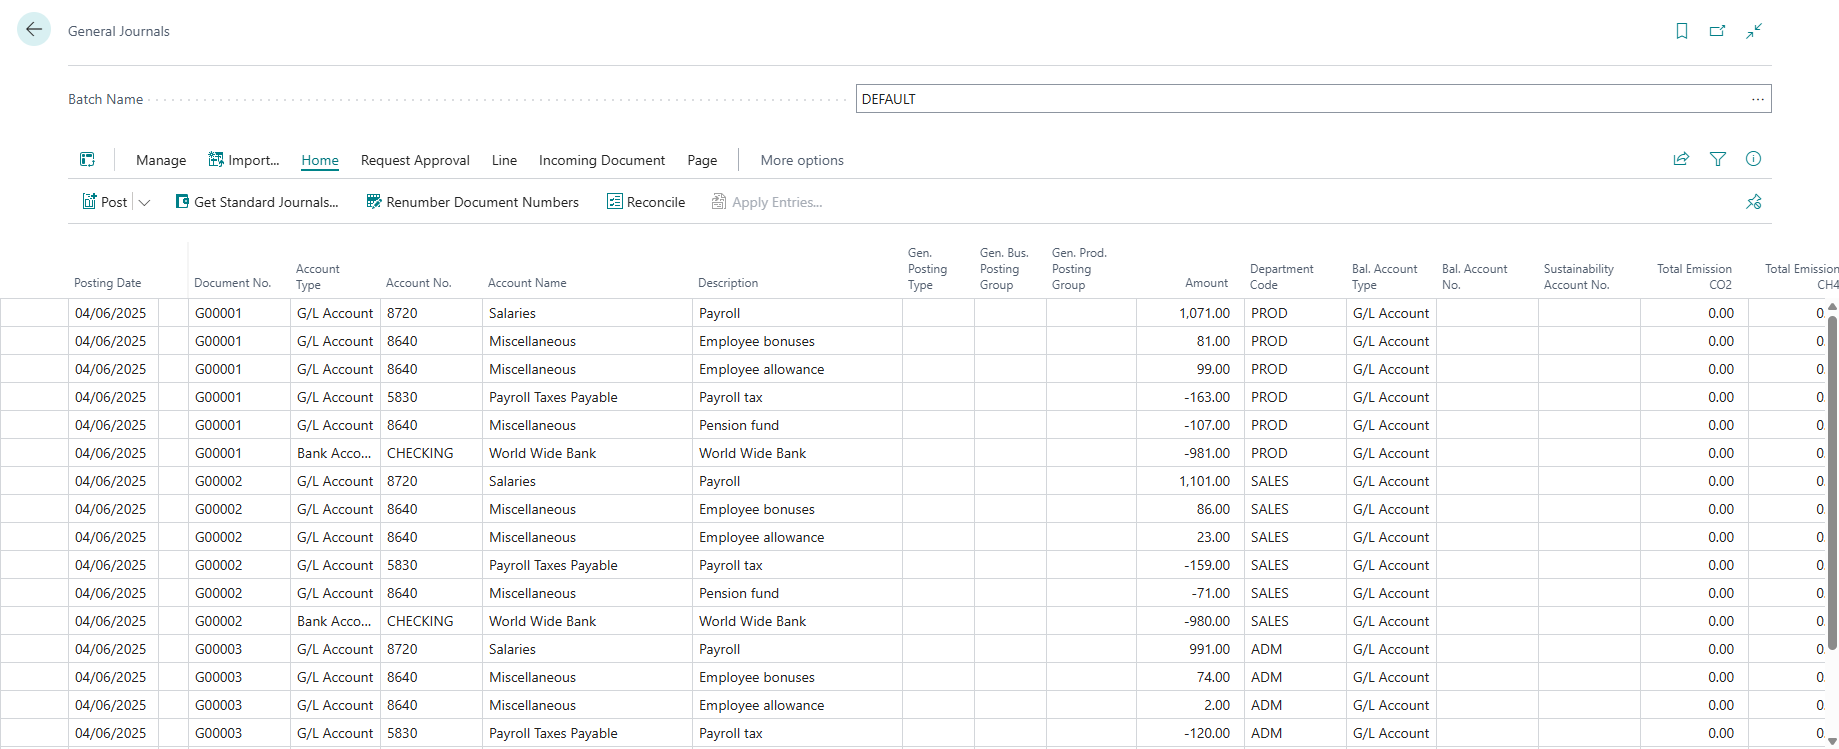This screenshot has height=749, width=1839.
Task: Open the Line menu
Action: (504, 160)
